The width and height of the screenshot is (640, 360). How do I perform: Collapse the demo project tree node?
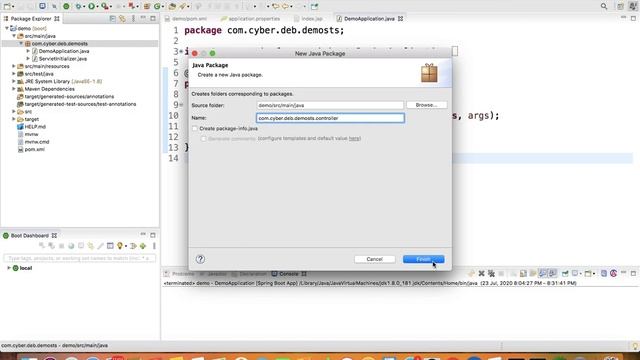(7, 29)
